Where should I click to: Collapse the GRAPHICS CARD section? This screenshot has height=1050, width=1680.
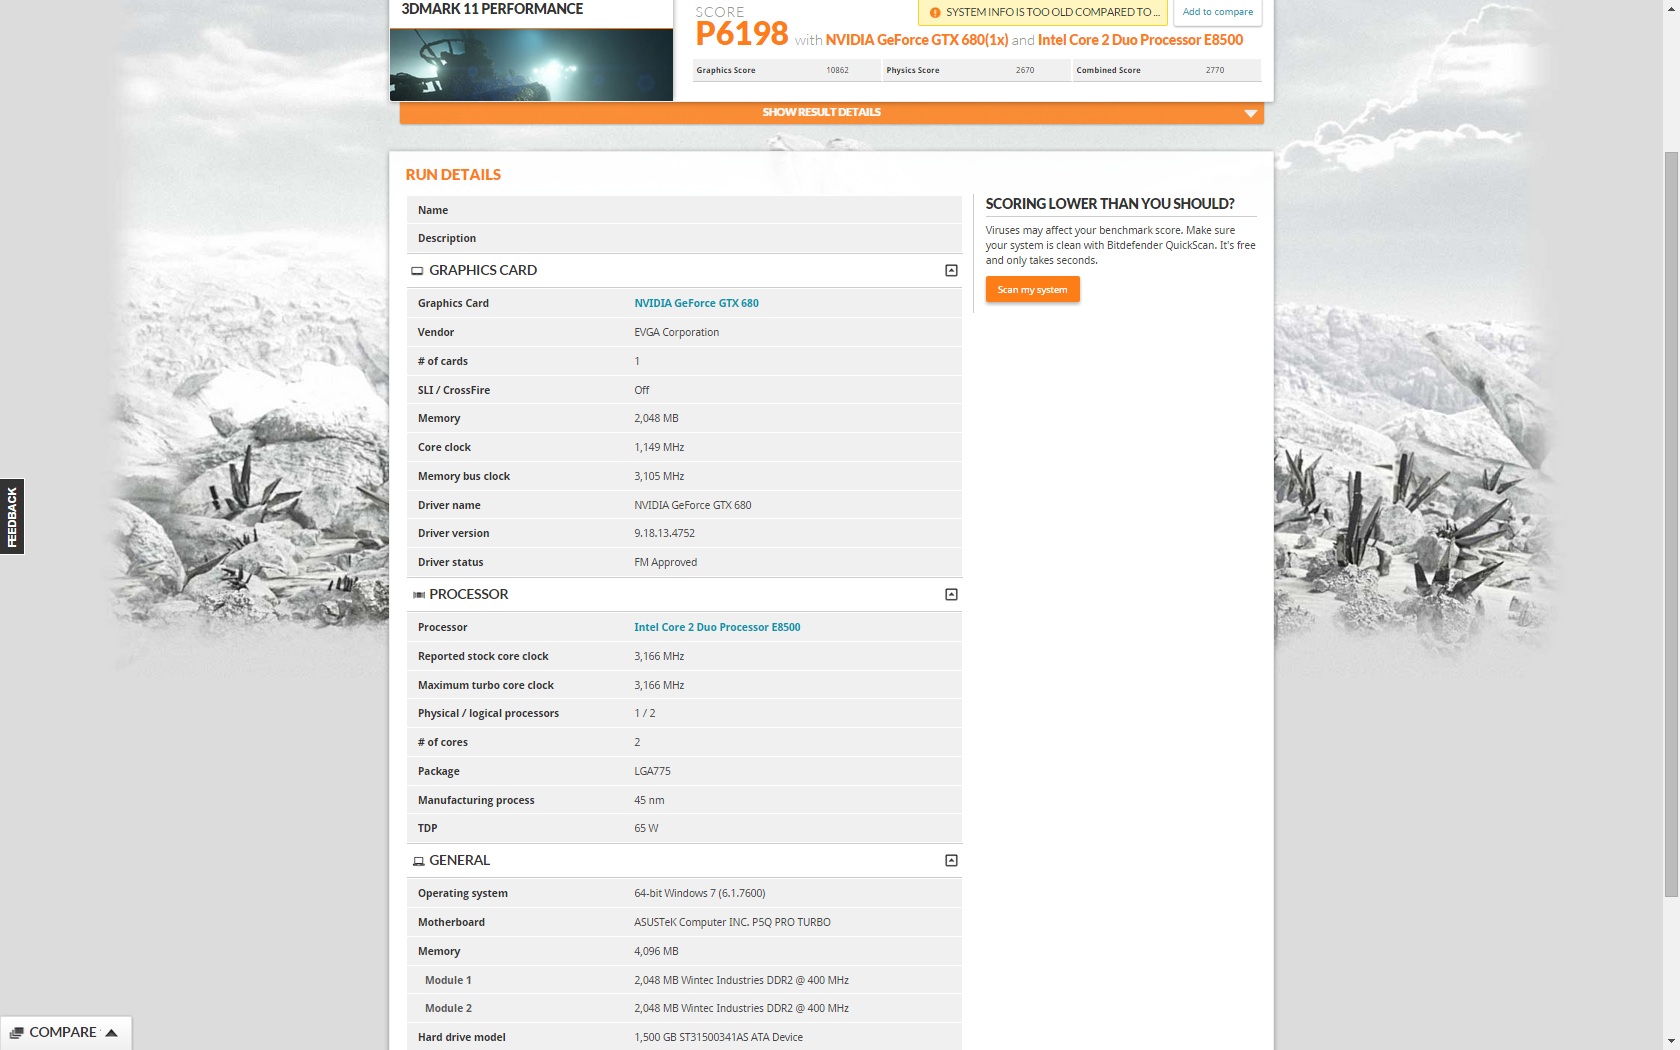(951, 271)
